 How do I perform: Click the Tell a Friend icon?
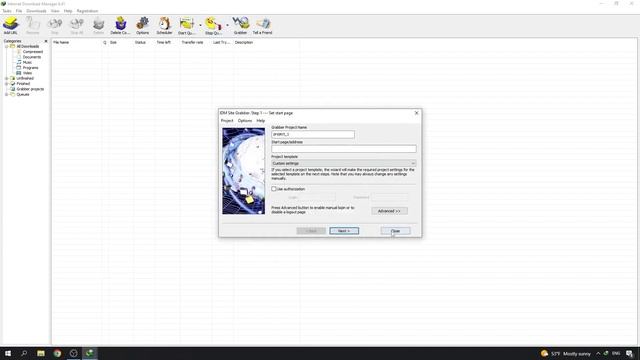click(262, 26)
